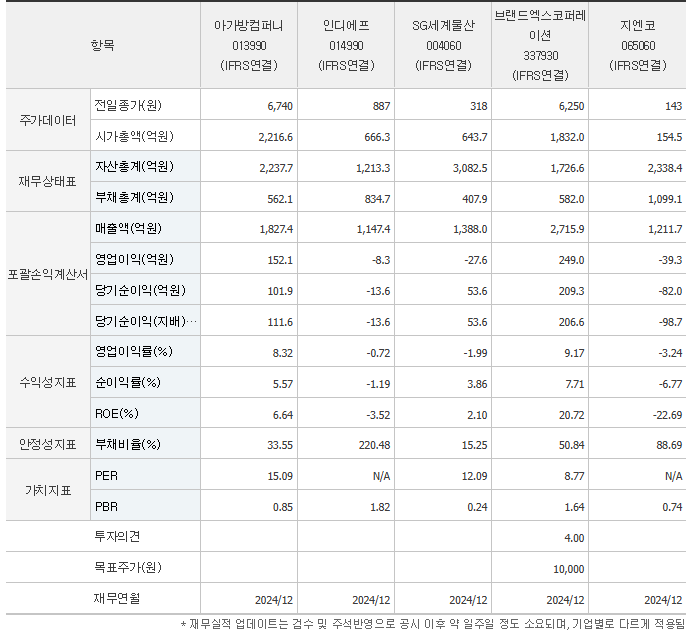Select the 재무상태표 category cell
Screen dimensions: 695x632
coord(48,181)
